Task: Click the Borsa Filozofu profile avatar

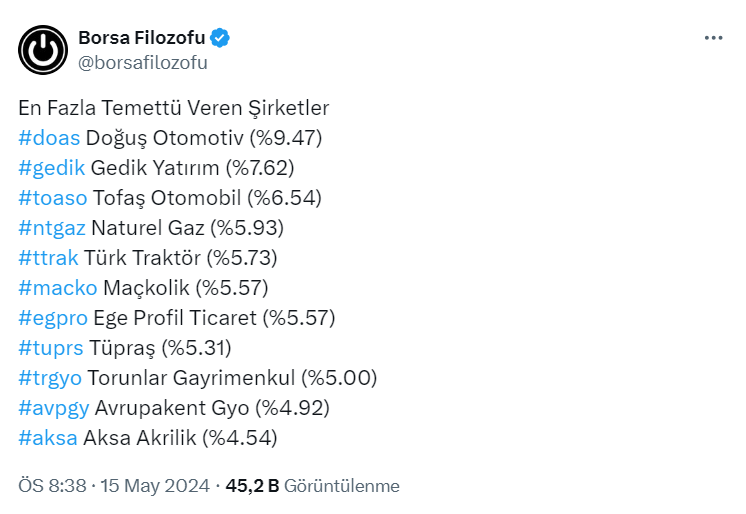Action: [x=43, y=50]
